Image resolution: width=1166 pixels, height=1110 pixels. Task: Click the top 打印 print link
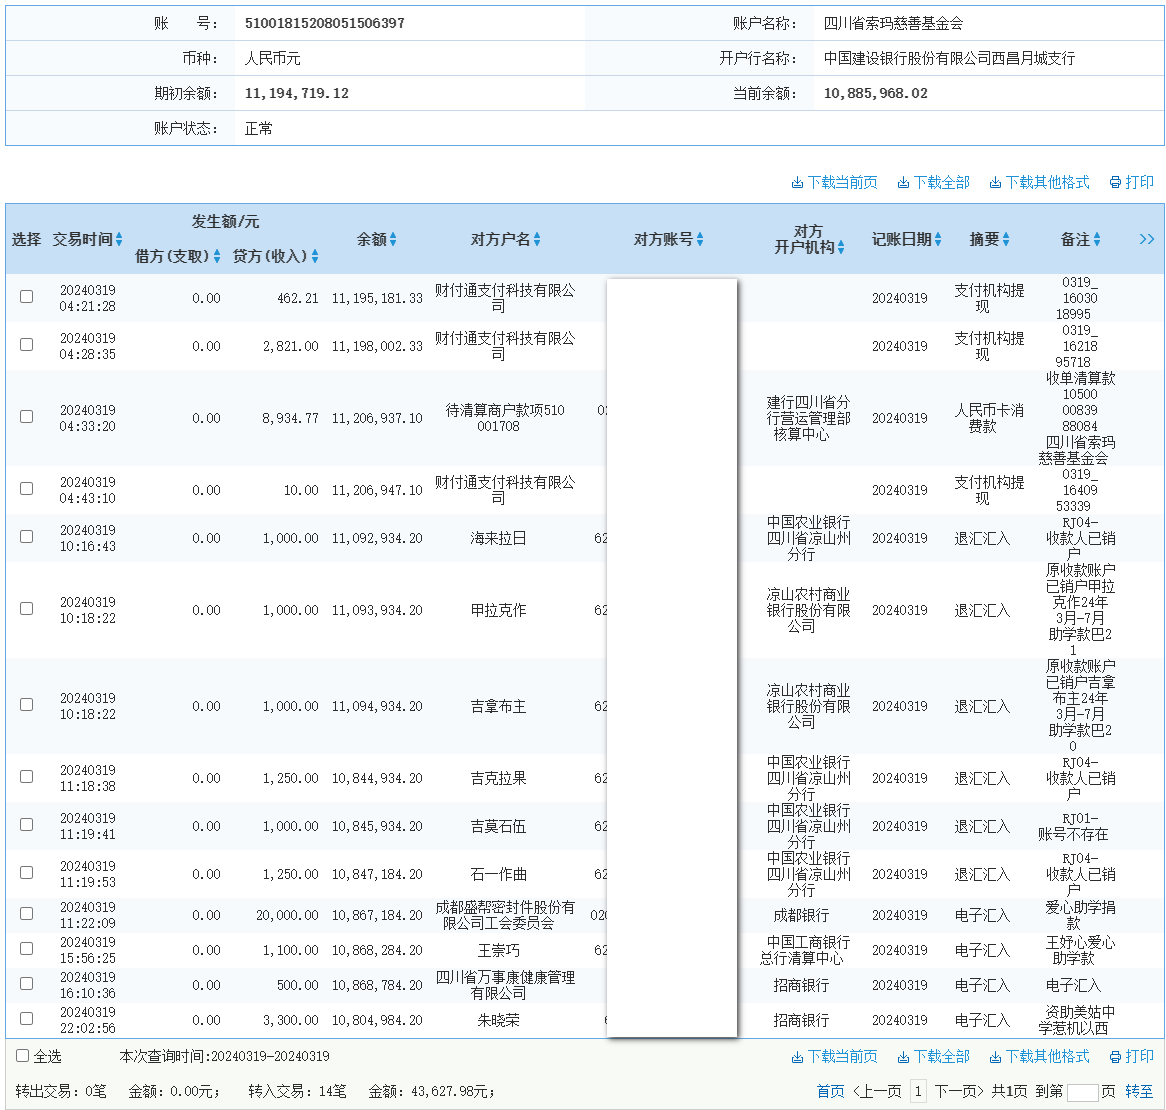1131,182
